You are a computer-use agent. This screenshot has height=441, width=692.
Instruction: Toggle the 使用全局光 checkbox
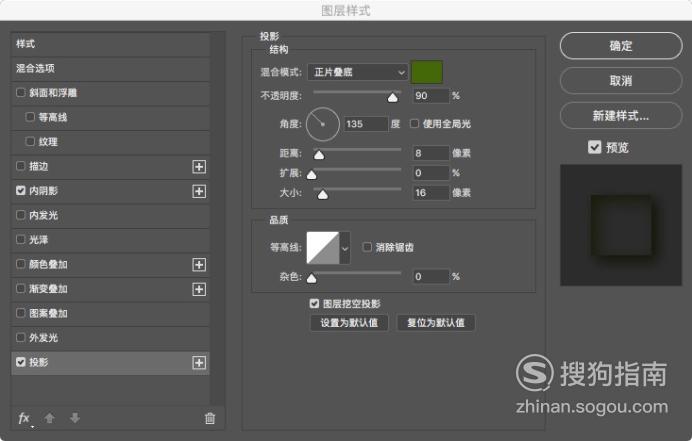tap(414, 124)
